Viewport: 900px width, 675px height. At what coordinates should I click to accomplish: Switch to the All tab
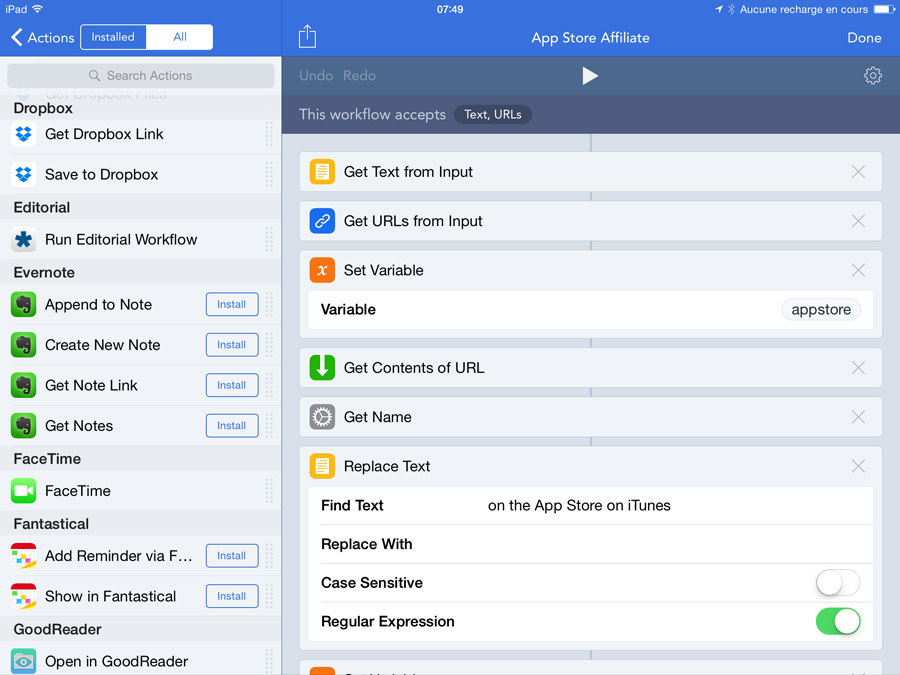(180, 37)
